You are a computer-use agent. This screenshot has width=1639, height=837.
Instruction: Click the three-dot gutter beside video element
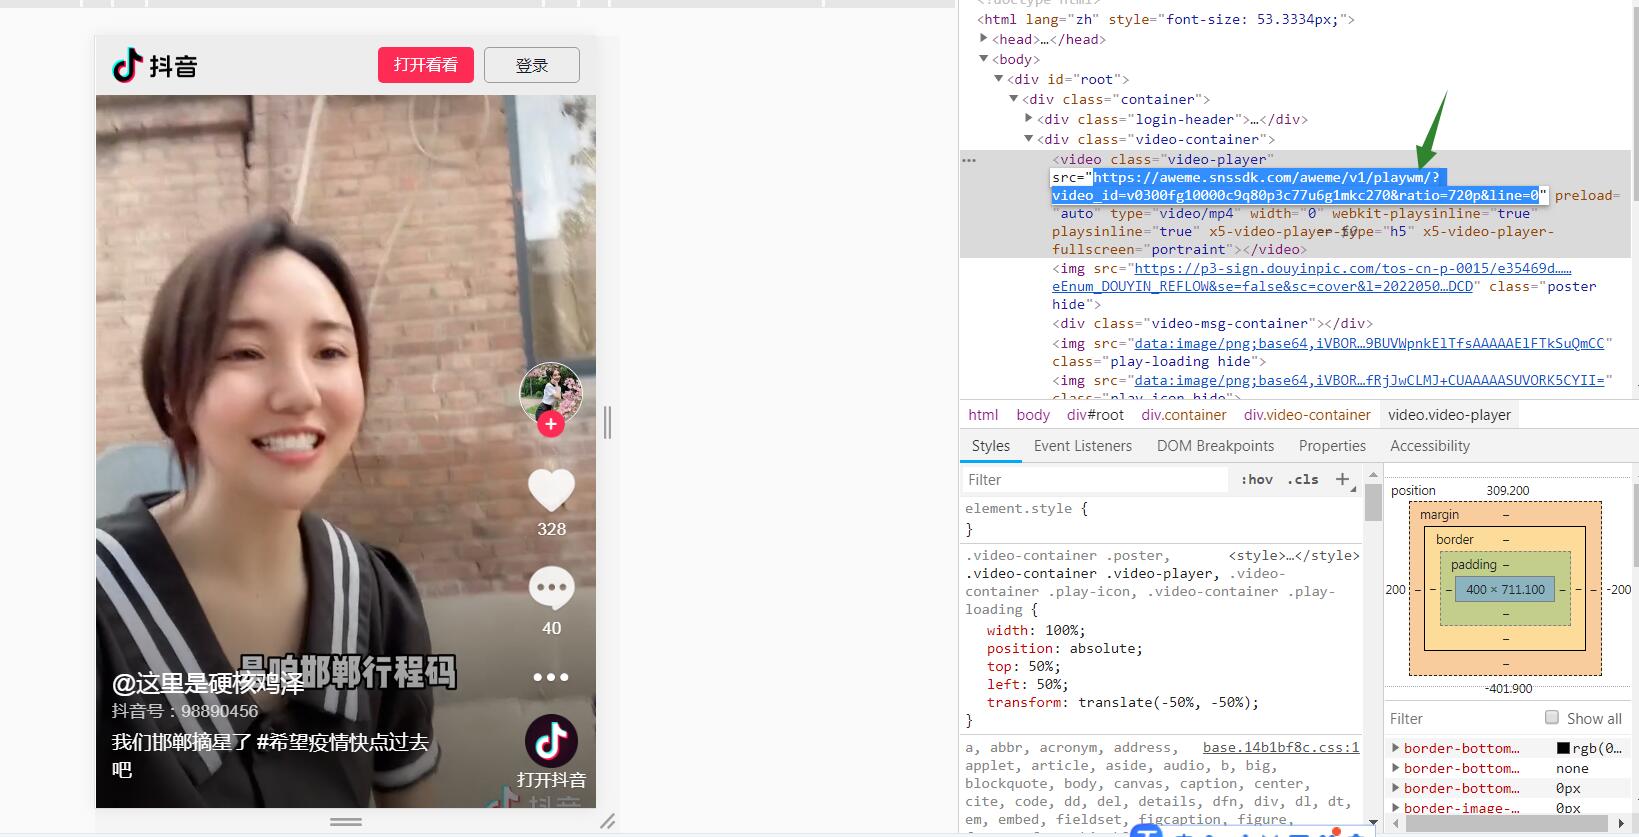coord(968,160)
